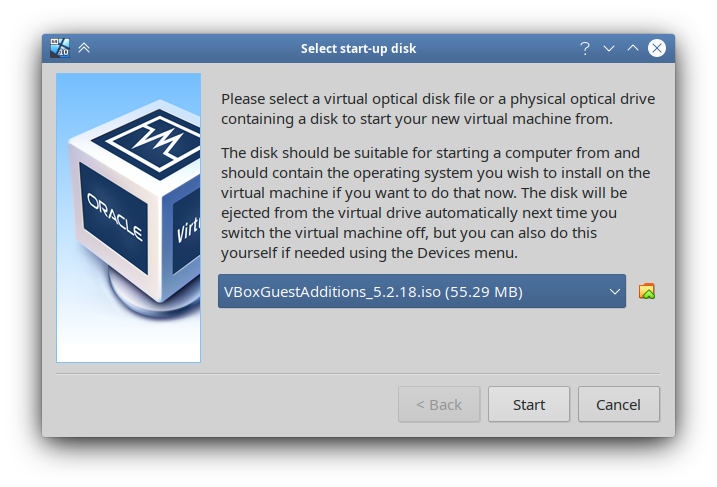This screenshot has height=487, width=717.
Task: Click the paragraph starting with Please select
Action: tap(438, 109)
